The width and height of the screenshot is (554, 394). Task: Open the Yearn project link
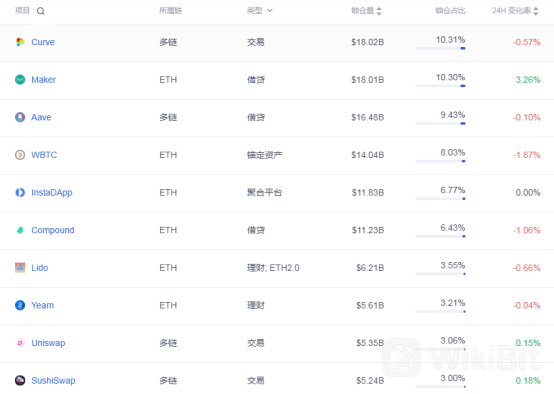coord(42,305)
